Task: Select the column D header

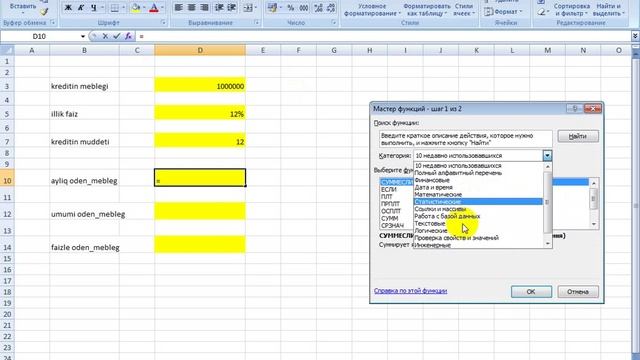Action: [x=200, y=50]
